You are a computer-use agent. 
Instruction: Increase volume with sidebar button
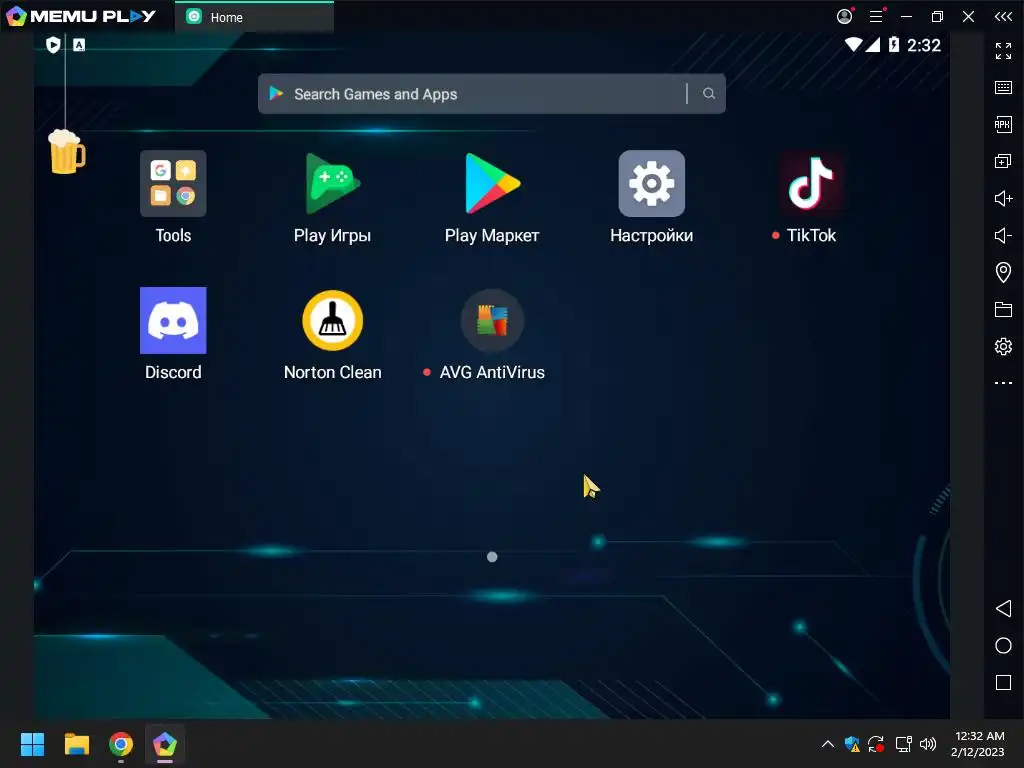1003,198
